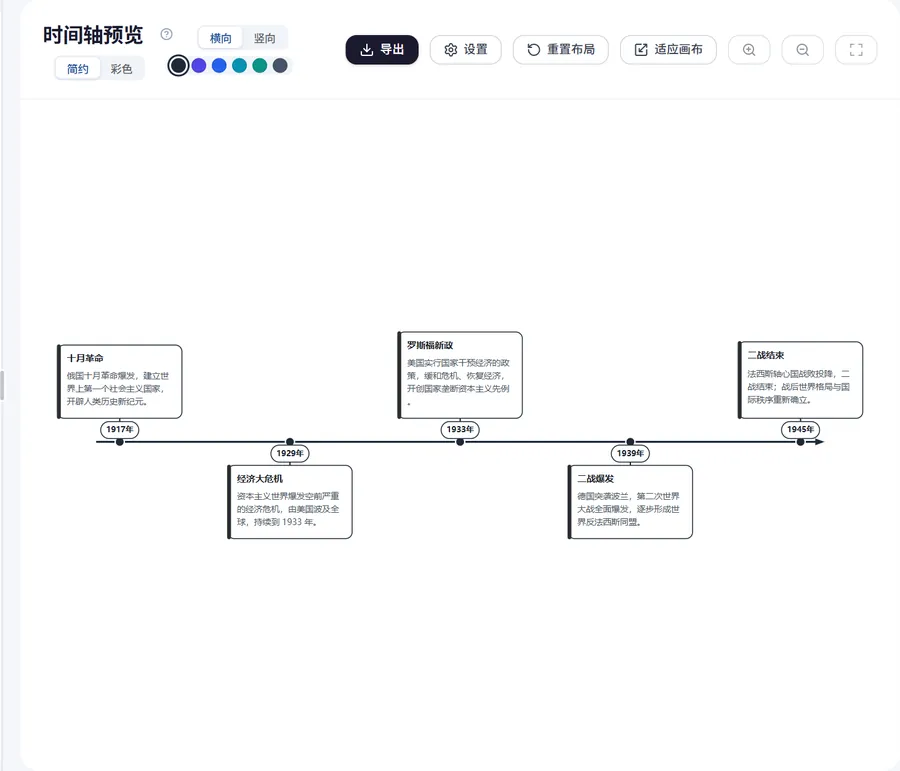Click the 经济大危机 event card
900x771 pixels.
point(290,502)
